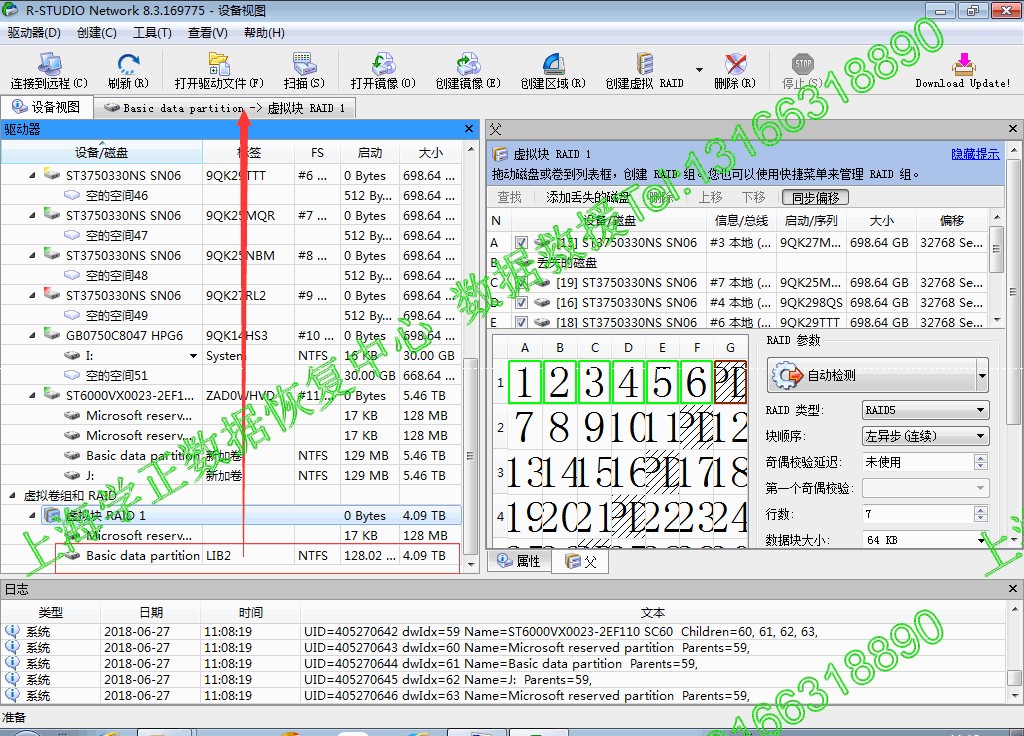Image resolution: width=1024 pixels, height=736 pixels.
Task: Click Create Virtual RAID icon
Action: pos(645,63)
